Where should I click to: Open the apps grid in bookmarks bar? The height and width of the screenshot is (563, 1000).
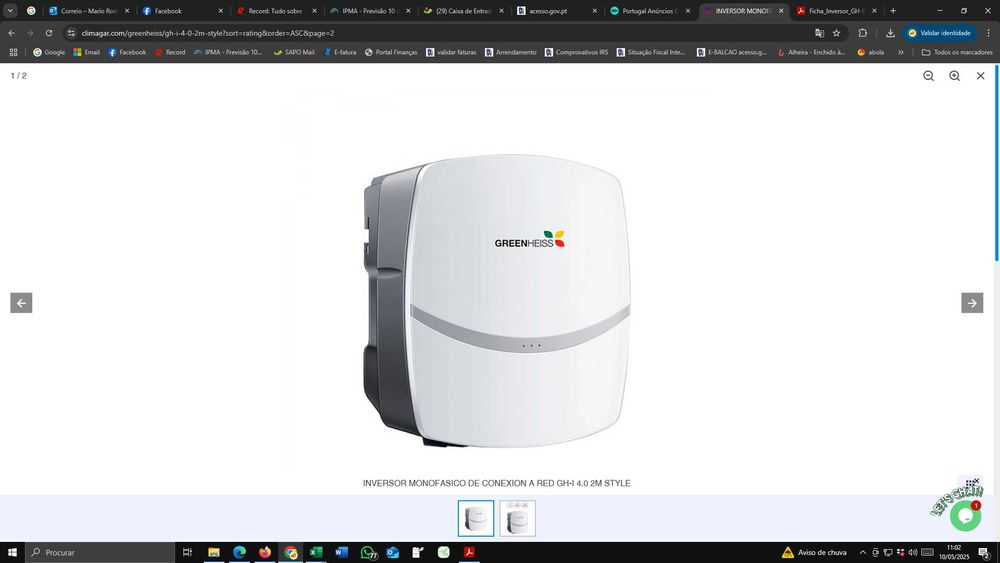[13, 52]
